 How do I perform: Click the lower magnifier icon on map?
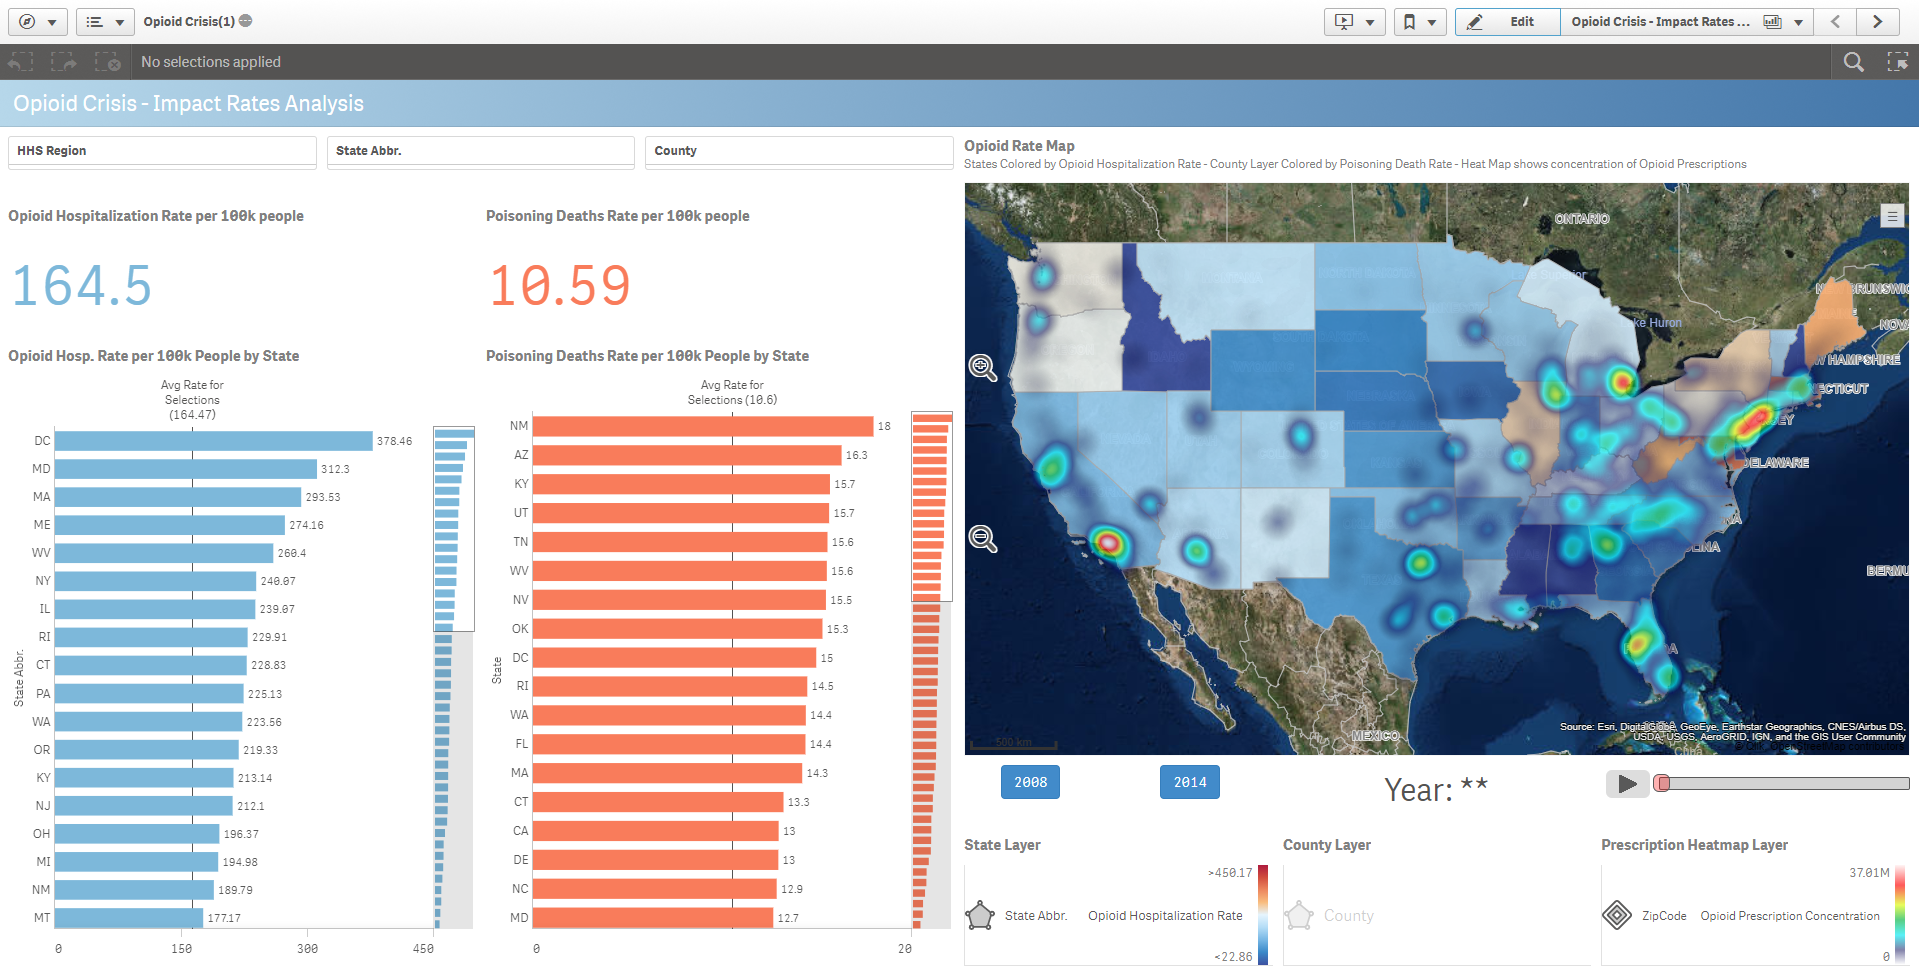tap(983, 539)
